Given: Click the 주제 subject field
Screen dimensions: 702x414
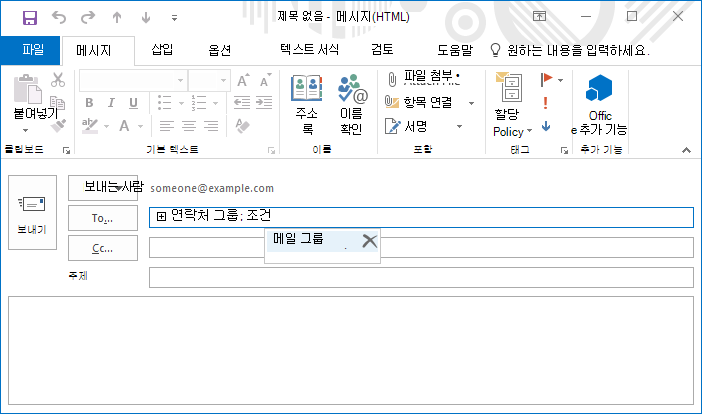Looking at the screenshot, I should pos(421,277).
